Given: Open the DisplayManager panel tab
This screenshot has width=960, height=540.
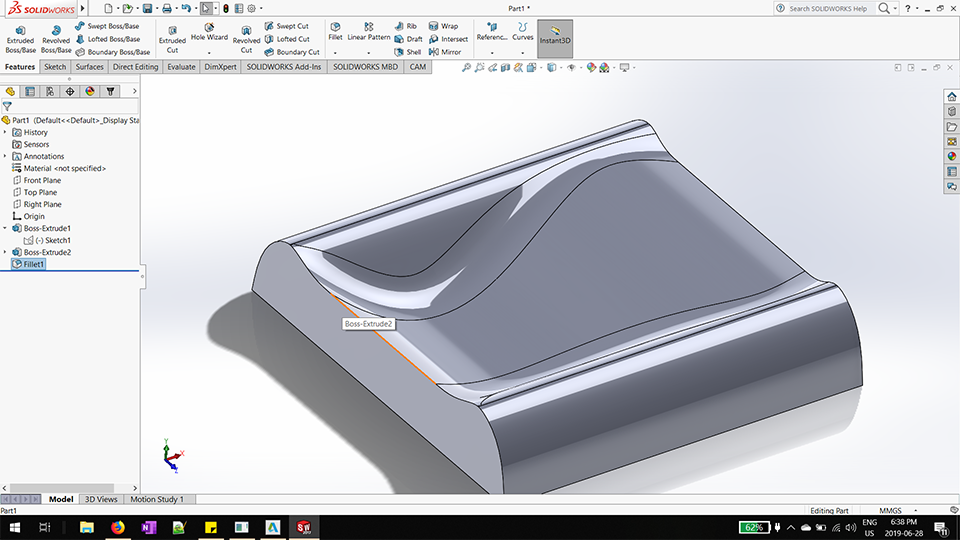Looking at the screenshot, I should pyautogui.click(x=90, y=91).
